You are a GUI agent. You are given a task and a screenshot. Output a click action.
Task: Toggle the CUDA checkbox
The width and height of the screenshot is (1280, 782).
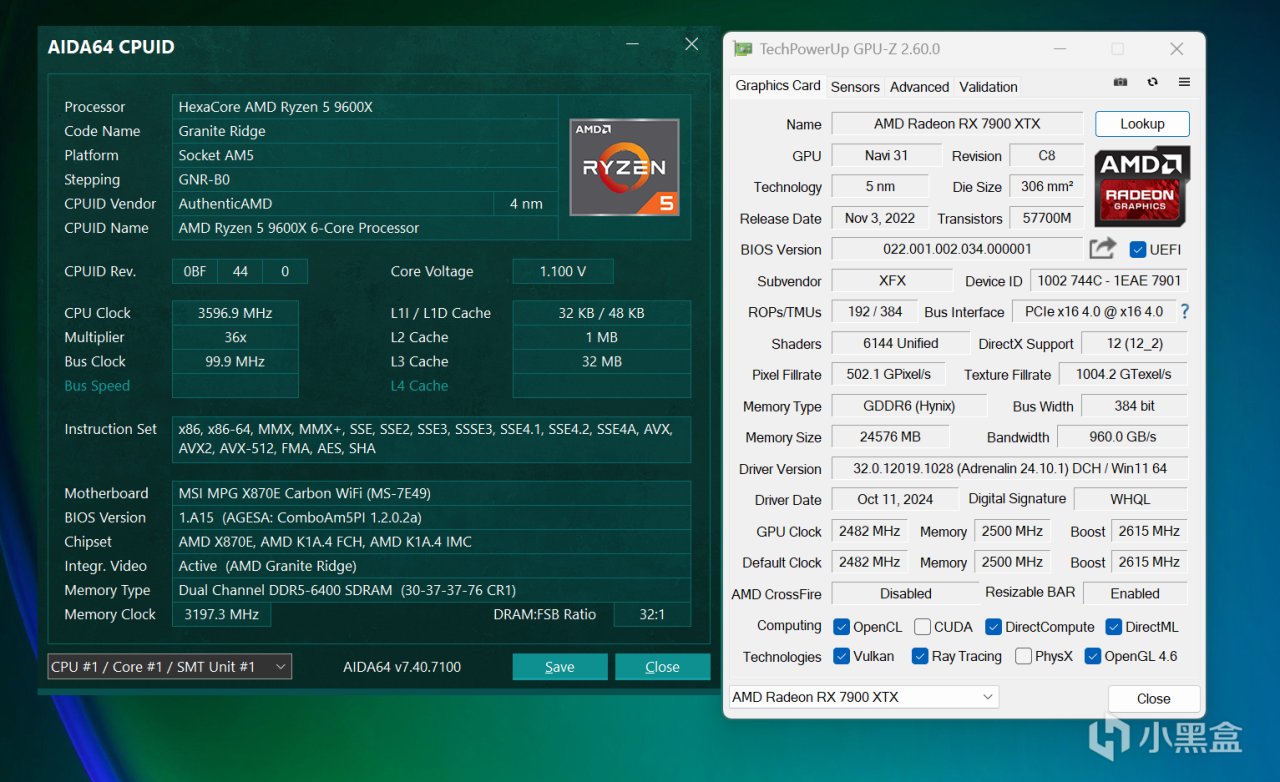(922, 626)
